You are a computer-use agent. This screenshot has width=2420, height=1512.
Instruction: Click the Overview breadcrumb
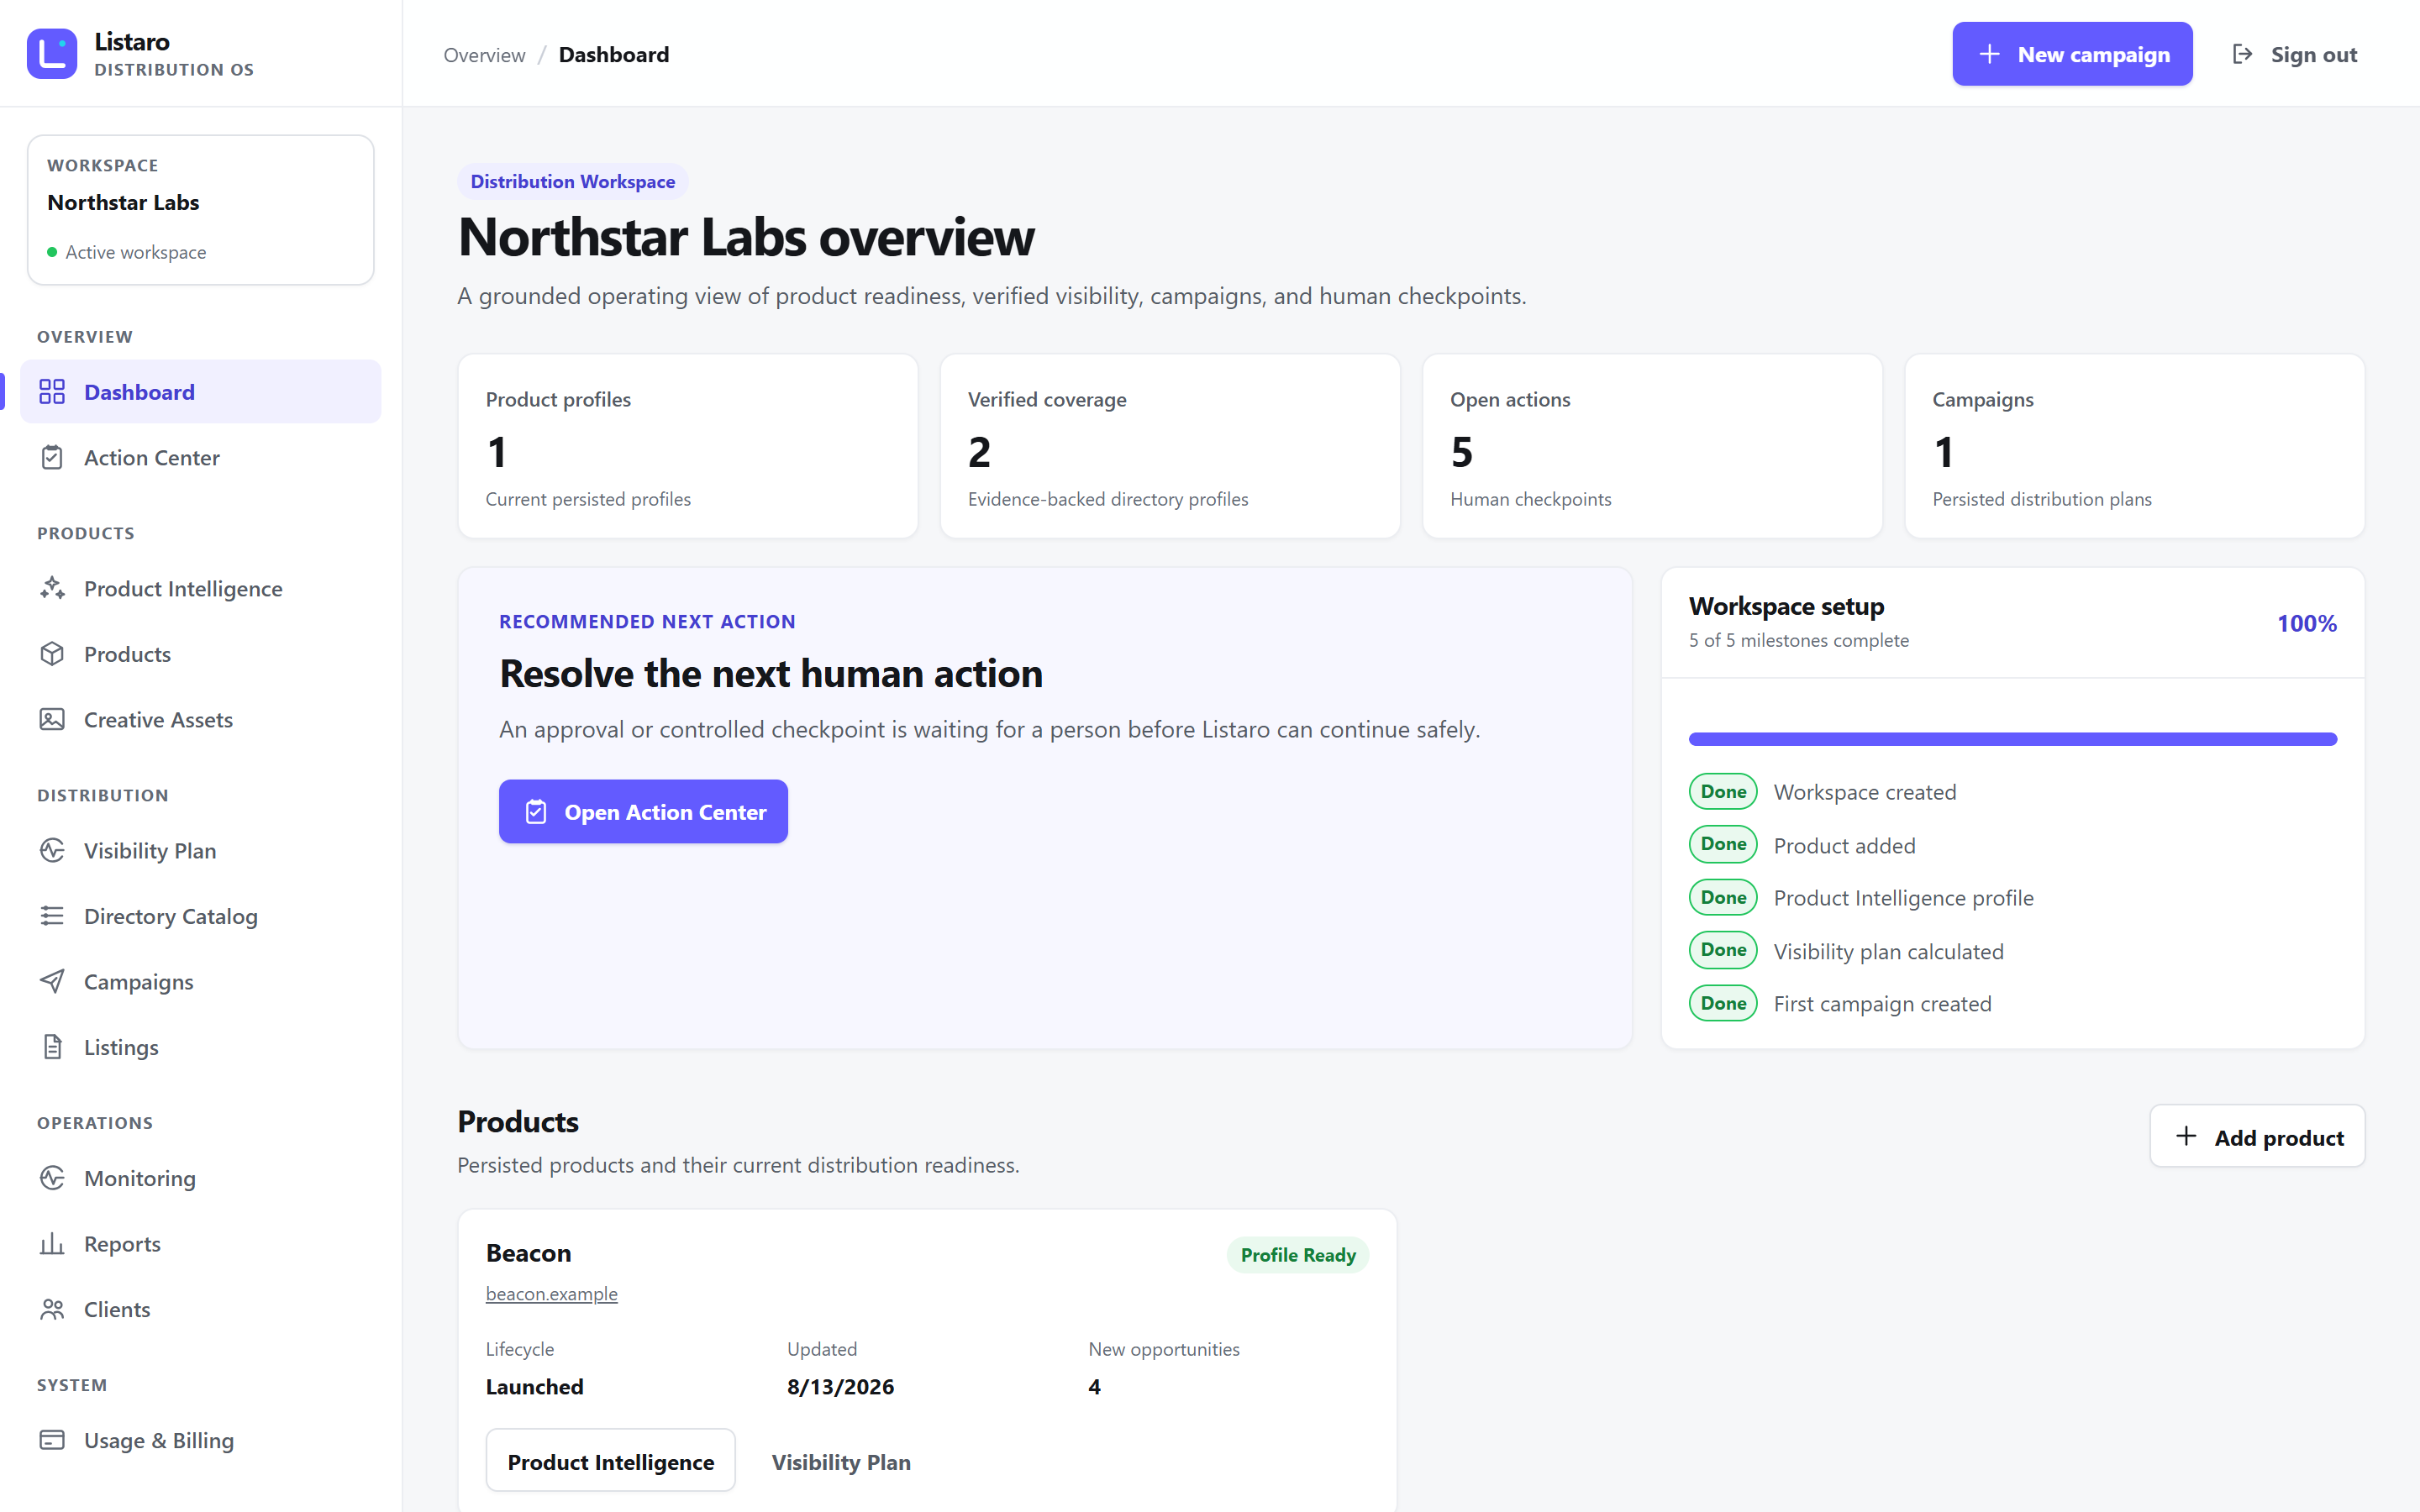click(x=484, y=55)
